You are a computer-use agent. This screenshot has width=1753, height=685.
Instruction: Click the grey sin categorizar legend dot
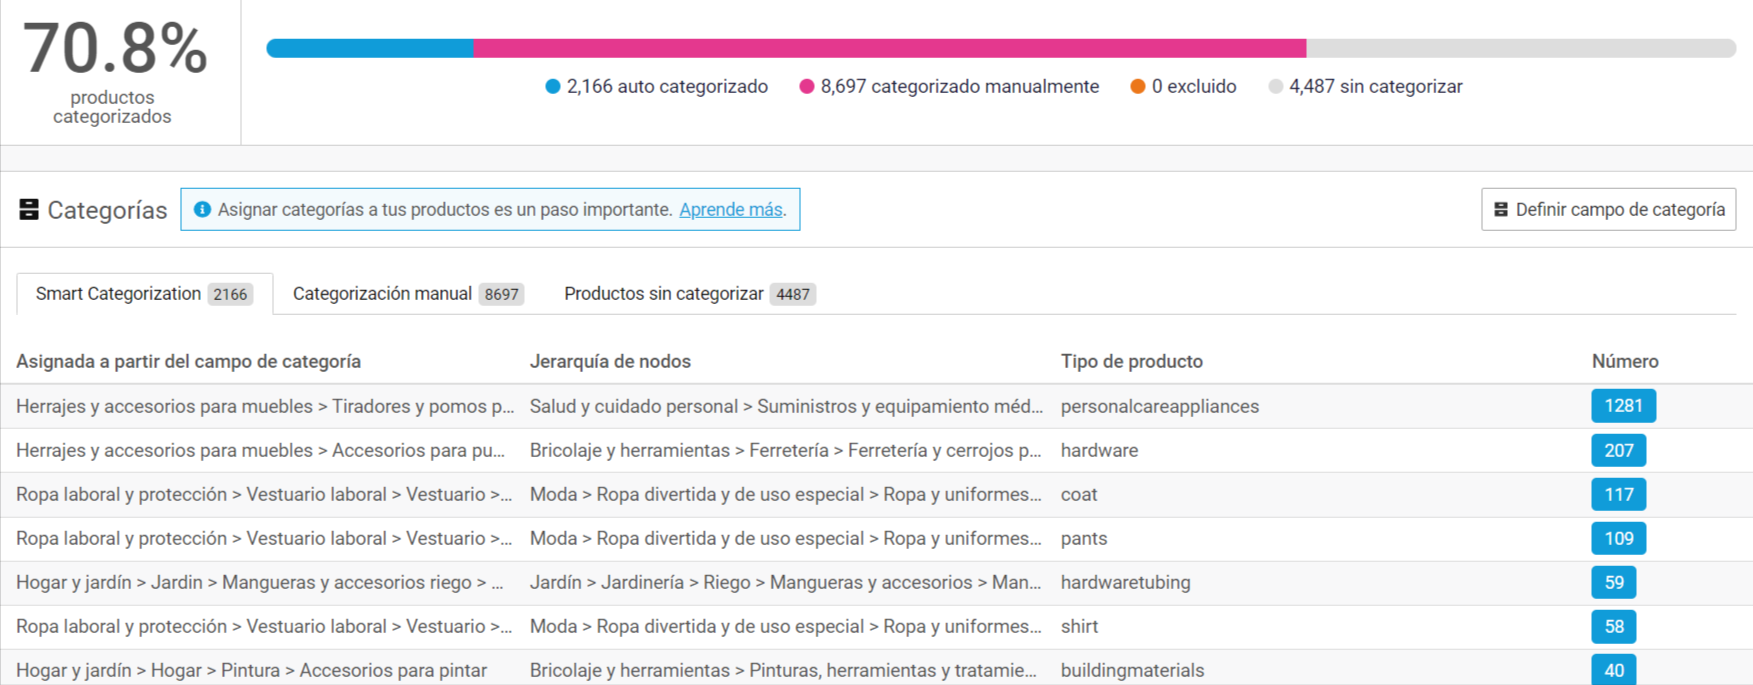[x=1275, y=87]
